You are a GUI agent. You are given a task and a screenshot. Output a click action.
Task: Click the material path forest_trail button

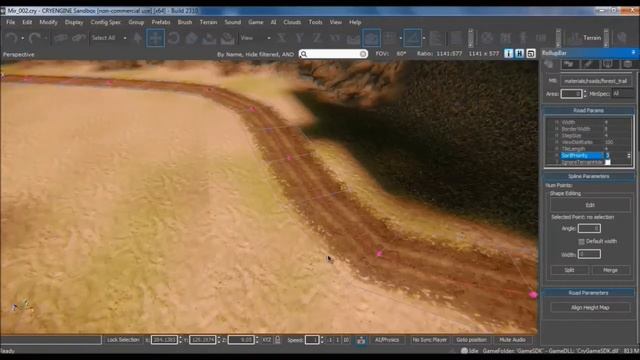point(596,81)
